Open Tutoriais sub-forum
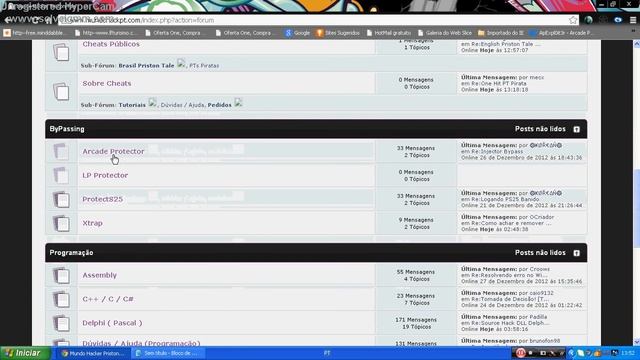Viewport: 640px width, 360px height. (132, 105)
